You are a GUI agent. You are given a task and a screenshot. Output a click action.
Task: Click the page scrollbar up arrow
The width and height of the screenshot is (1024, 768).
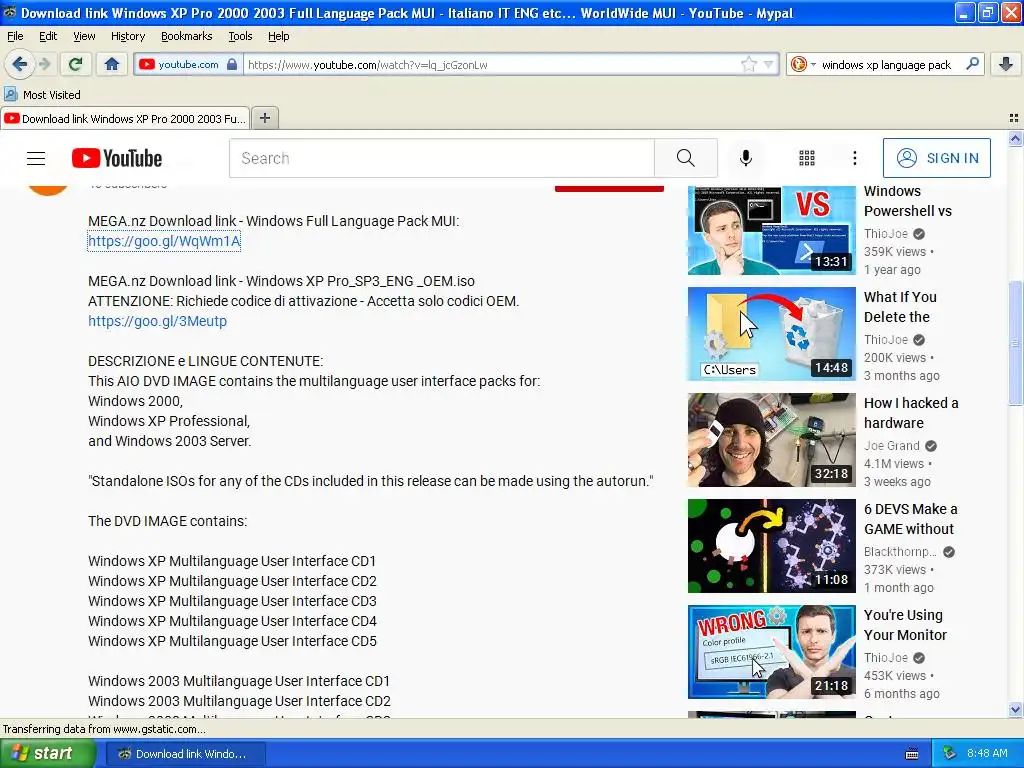tap(1015, 138)
